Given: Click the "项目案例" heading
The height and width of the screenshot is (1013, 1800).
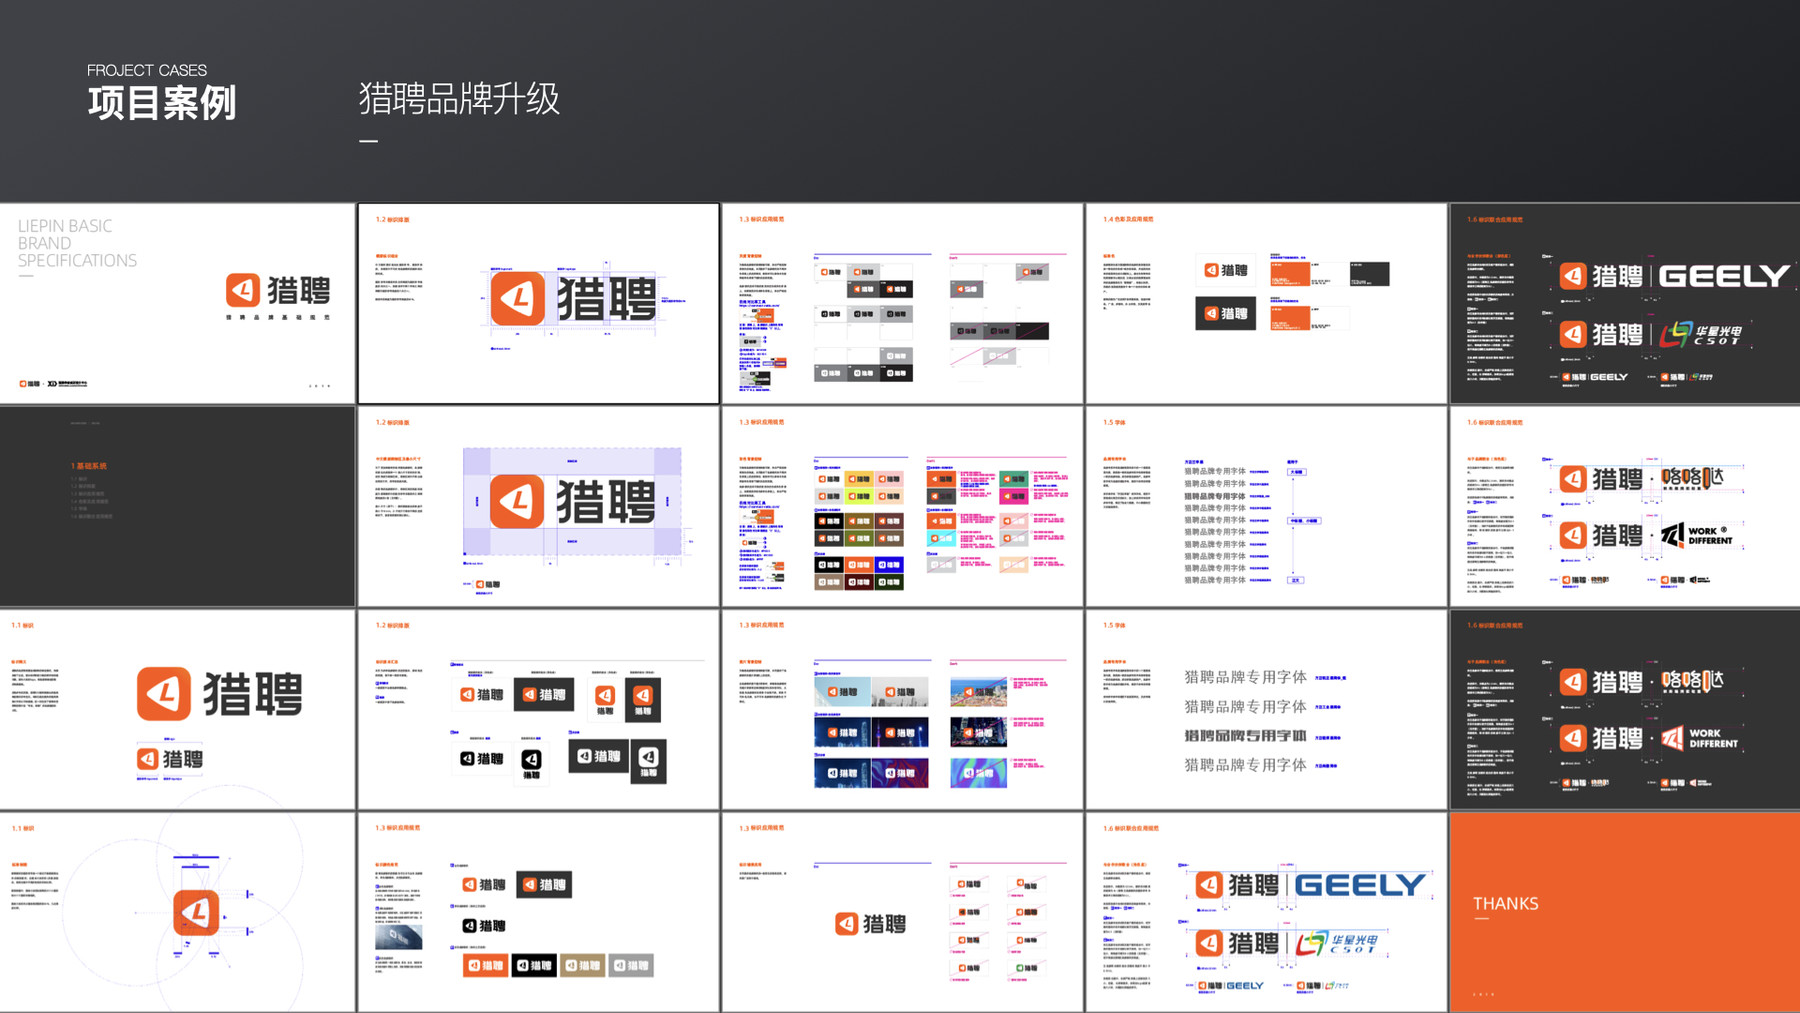Looking at the screenshot, I should pos(162,103).
